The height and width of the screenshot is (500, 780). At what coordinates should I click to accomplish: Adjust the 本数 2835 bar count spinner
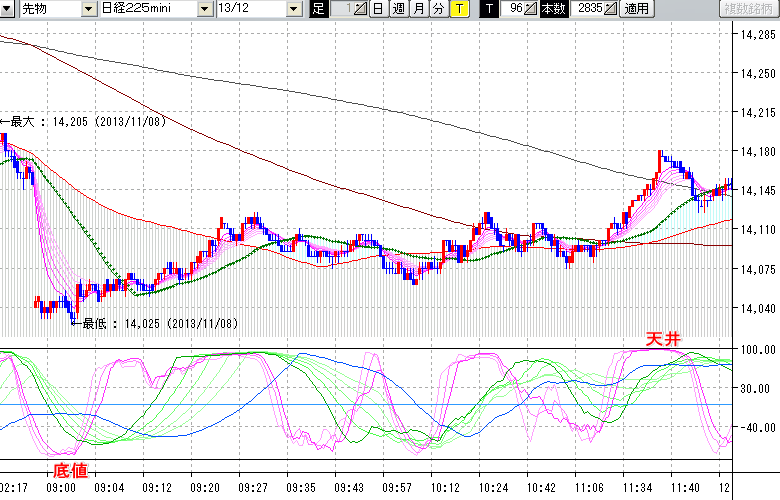tap(611, 9)
